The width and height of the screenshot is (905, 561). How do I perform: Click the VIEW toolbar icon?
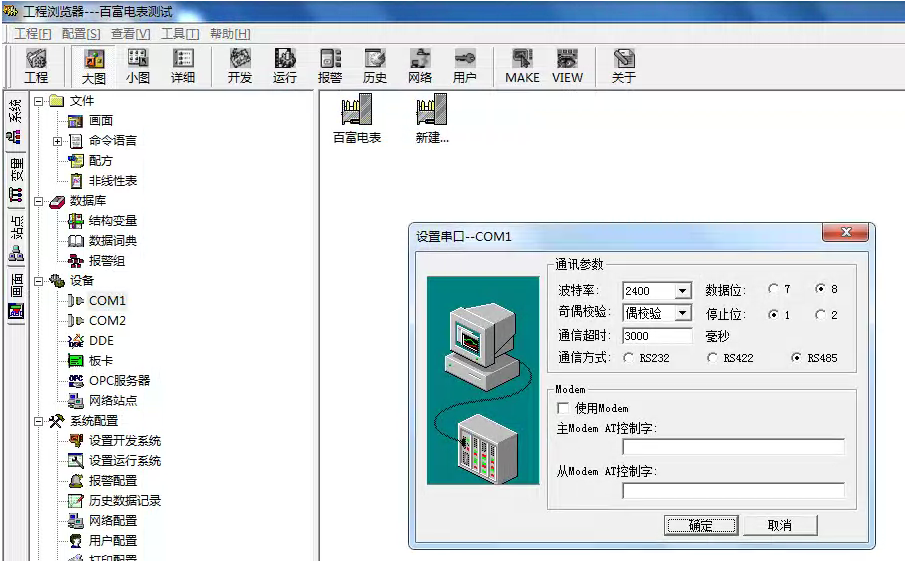pos(567,66)
